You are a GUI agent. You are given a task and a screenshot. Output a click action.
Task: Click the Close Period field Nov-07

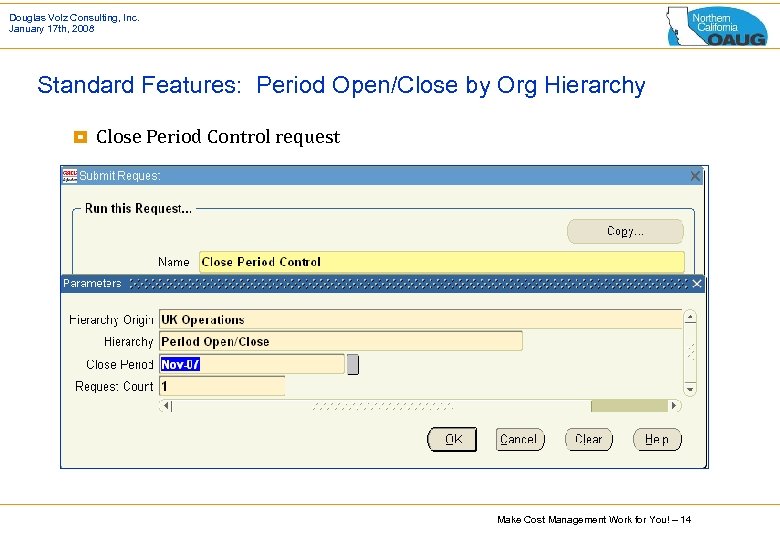click(x=252, y=364)
